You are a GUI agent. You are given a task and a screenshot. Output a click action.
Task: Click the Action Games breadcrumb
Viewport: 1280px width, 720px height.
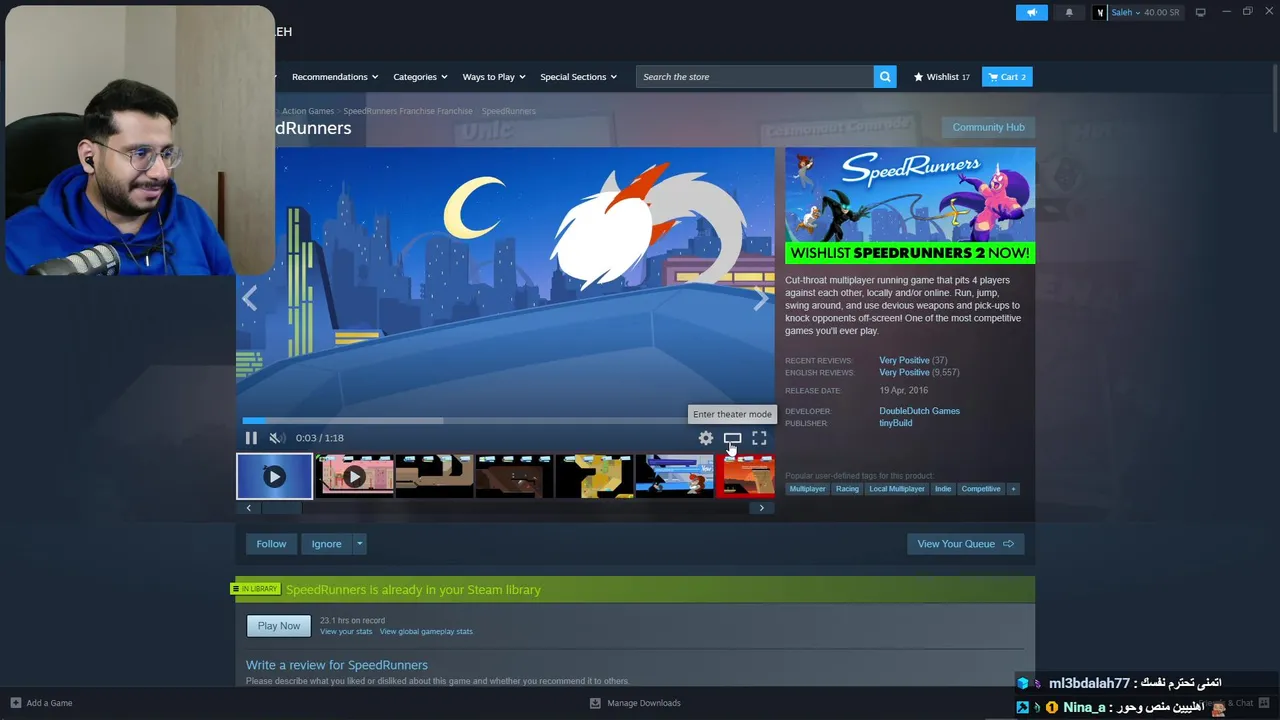pyautogui.click(x=308, y=111)
